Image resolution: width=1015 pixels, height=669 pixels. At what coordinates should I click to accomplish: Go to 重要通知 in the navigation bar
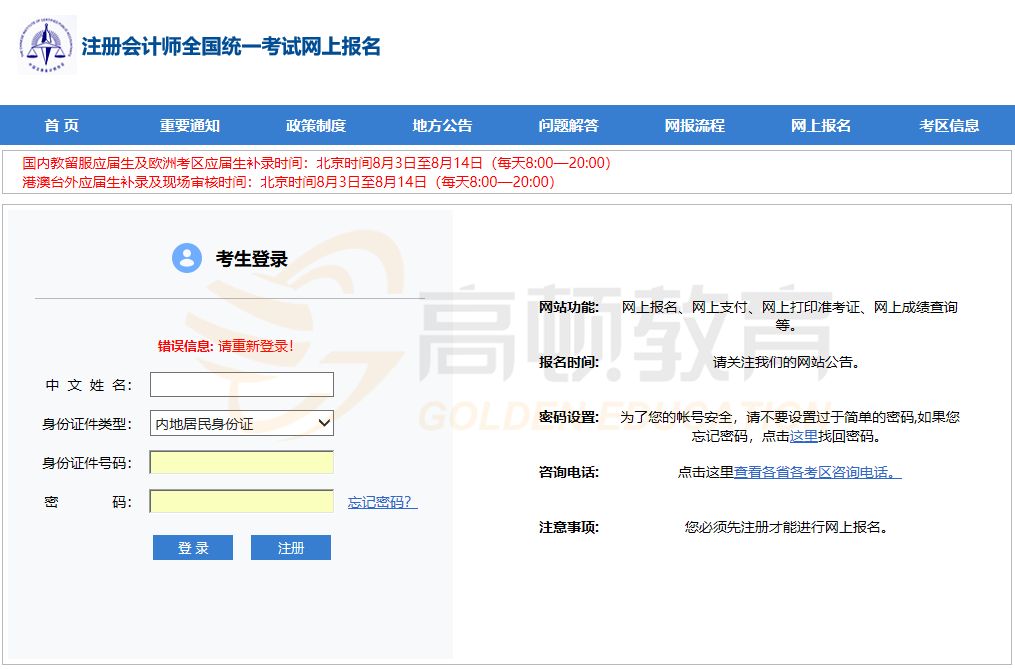coord(189,126)
